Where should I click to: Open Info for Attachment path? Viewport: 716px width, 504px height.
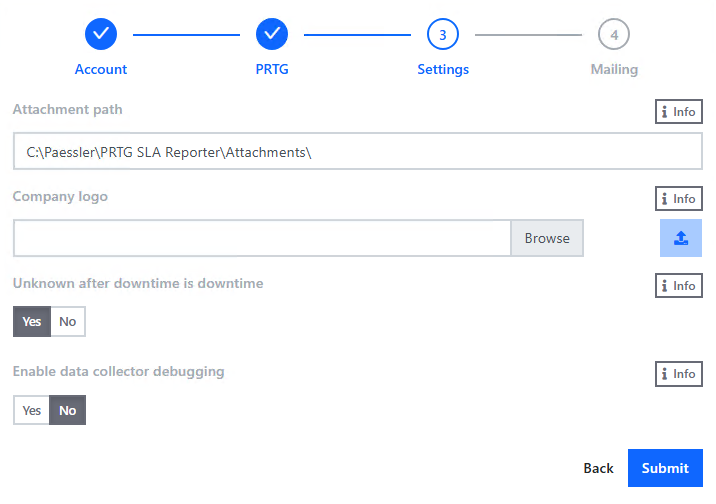(x=679, y=111)
